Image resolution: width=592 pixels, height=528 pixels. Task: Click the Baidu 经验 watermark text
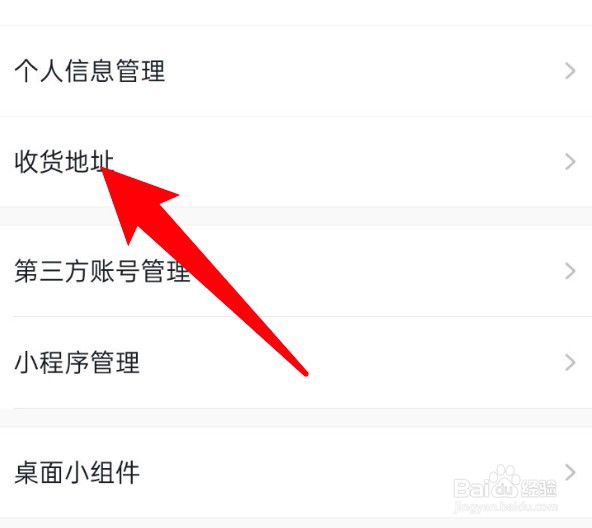point(539,488)
